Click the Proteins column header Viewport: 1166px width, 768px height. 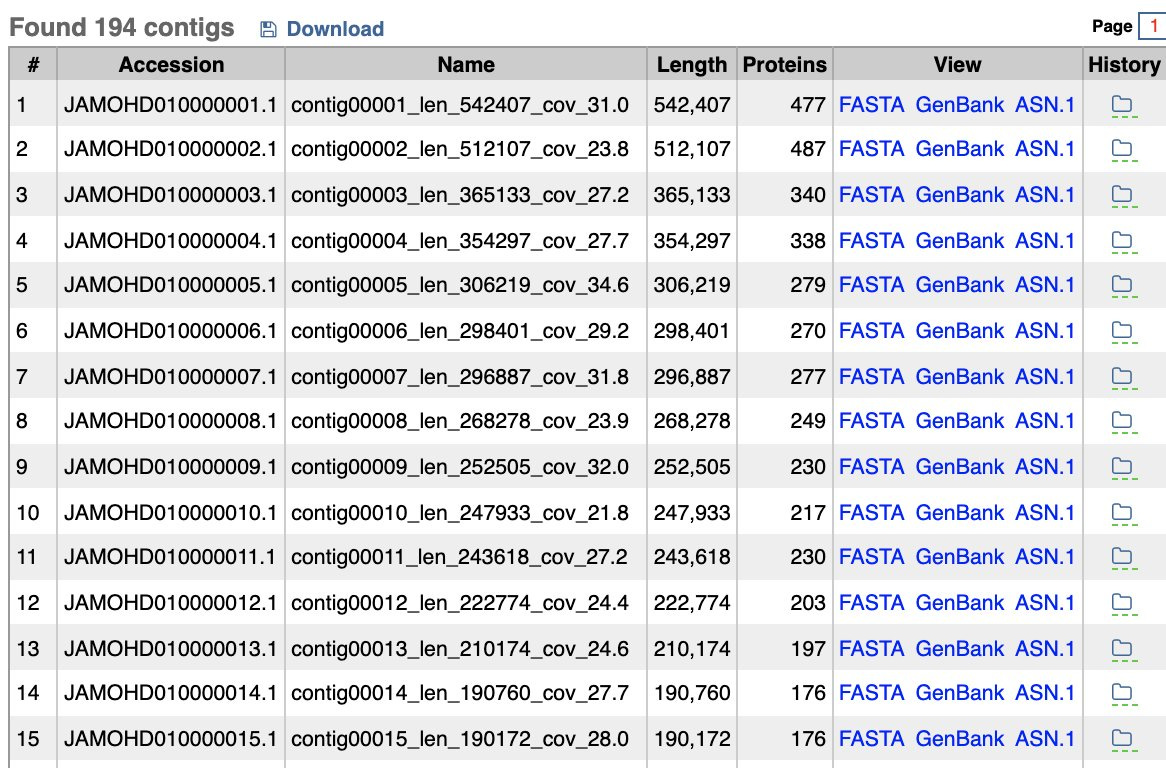click(785, 65)
